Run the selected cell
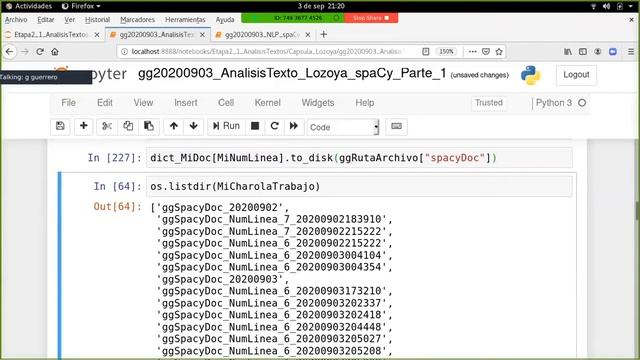 click(226, 126)
